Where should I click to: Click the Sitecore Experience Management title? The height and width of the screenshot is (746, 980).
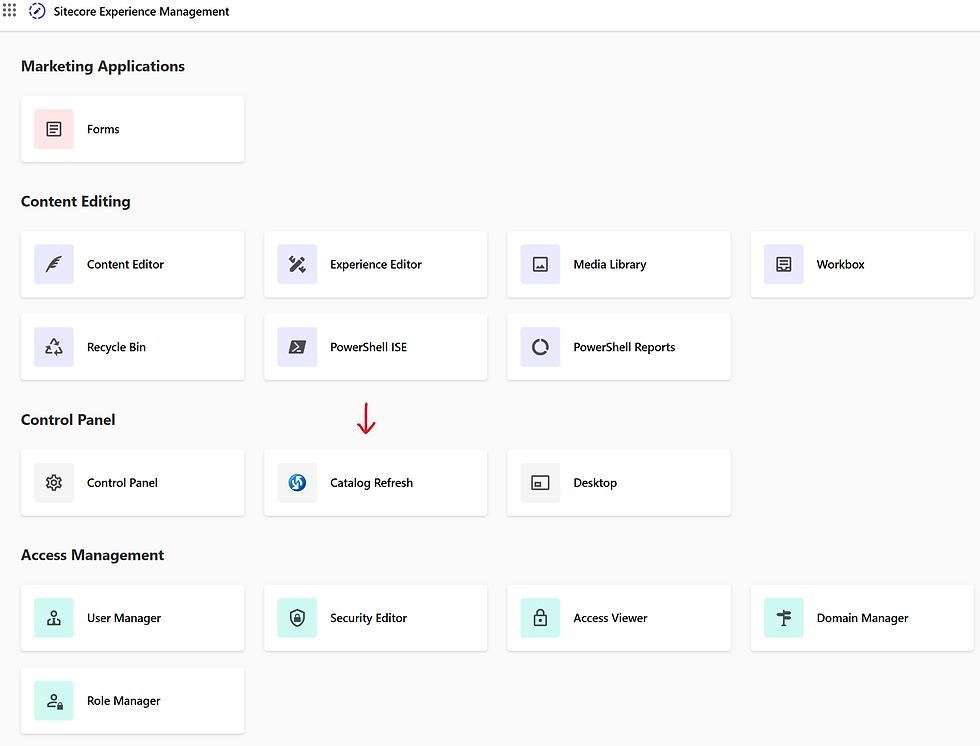141,12
